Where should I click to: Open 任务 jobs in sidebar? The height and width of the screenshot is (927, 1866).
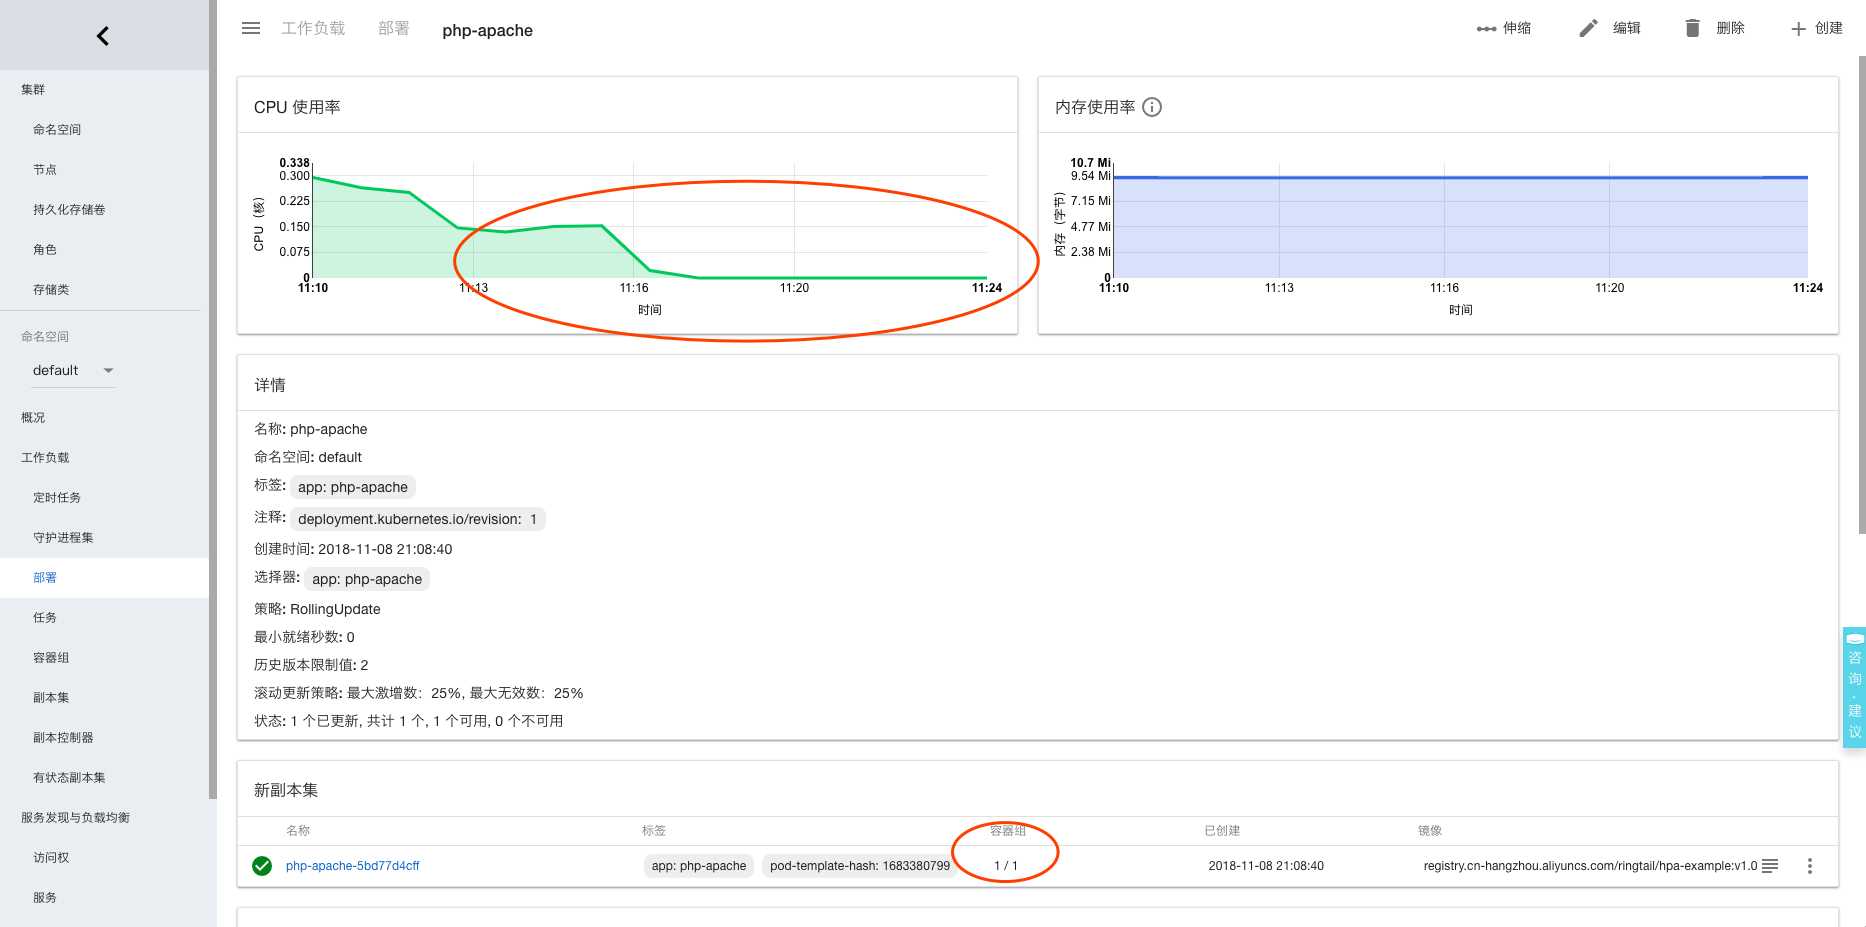pyautogui.click(x=45, y=618)
